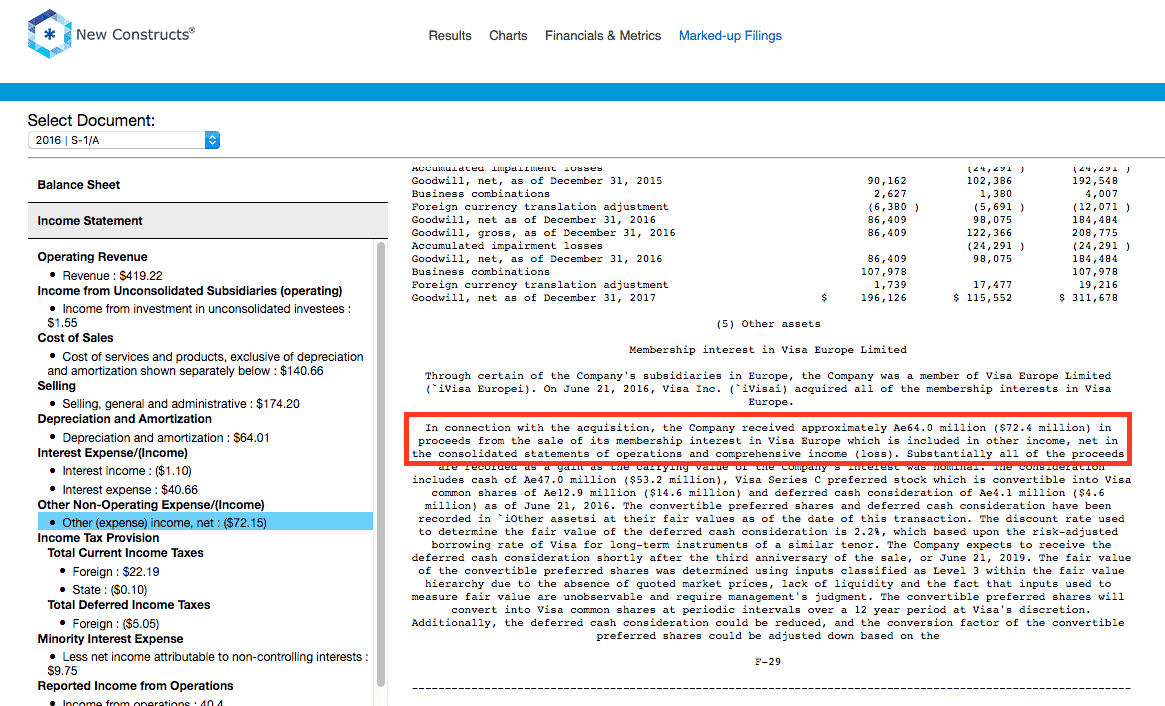Select Cost of services and products item

coord(205,363)
